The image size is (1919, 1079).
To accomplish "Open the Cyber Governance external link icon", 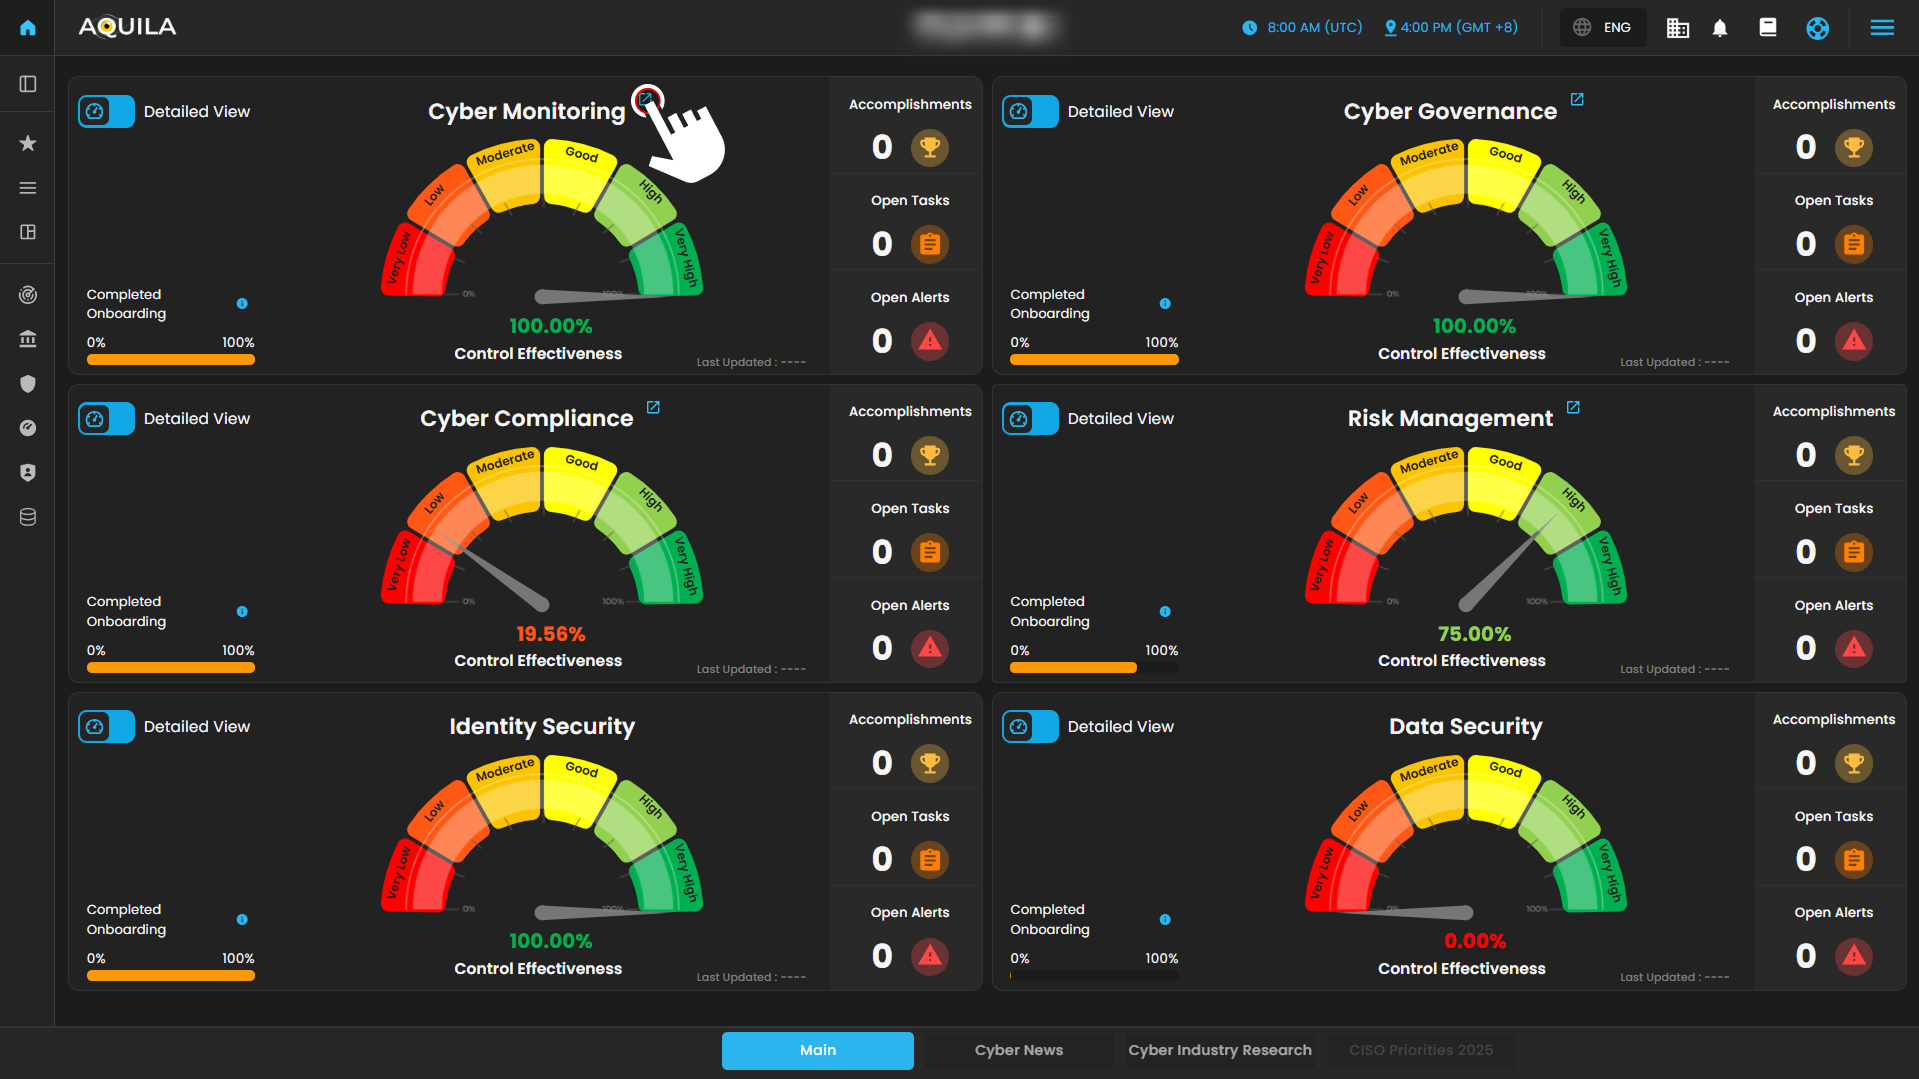I will coord(1577,100).
